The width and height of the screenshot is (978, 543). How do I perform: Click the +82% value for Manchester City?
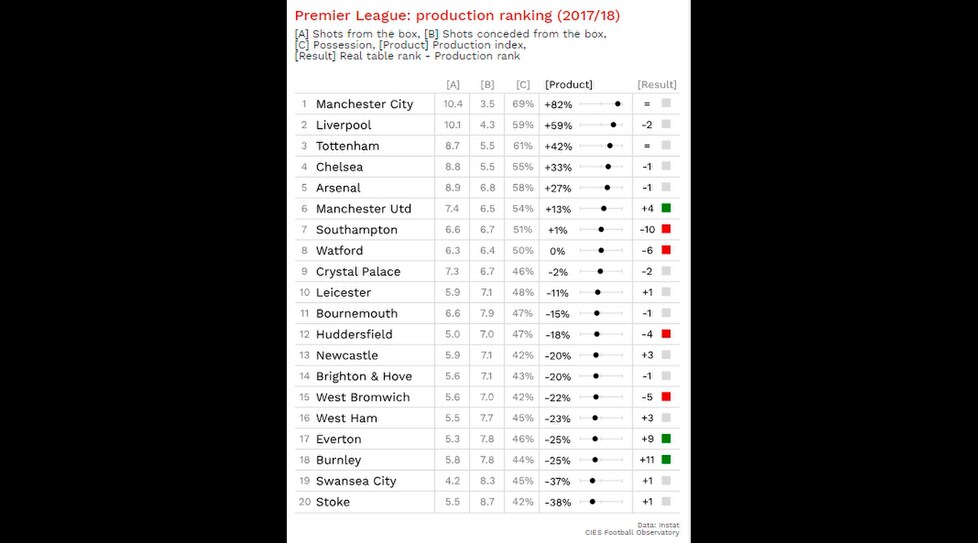(558, 105)
